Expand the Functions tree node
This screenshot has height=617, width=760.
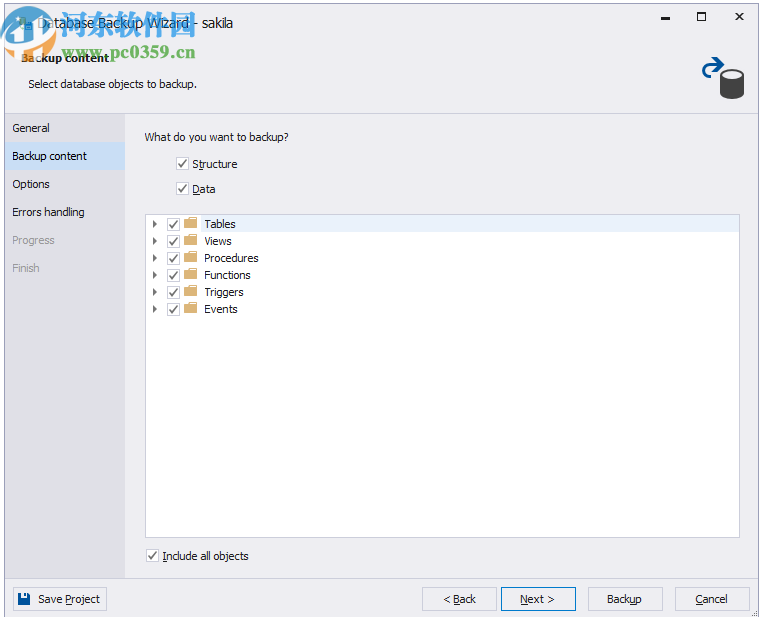(x=155, y=275)
